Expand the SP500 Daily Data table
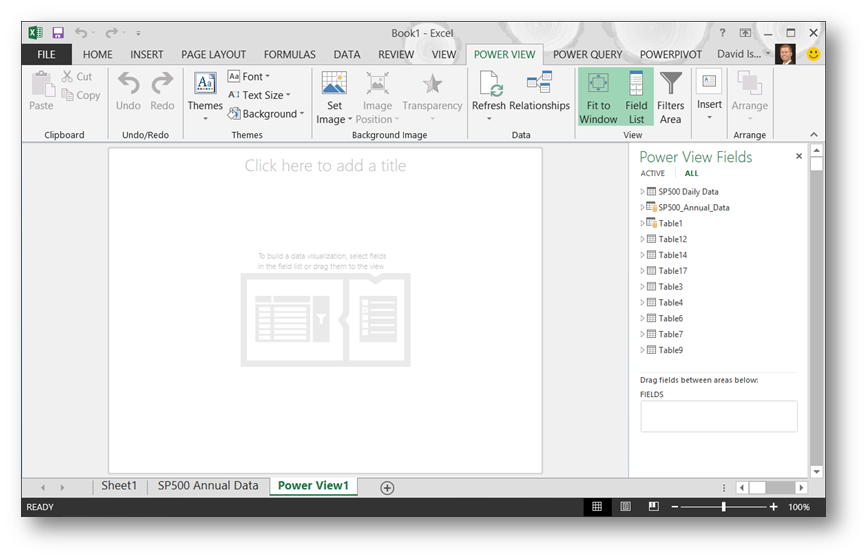The height and width of the screenshot is (559, 868). click(642, 191)
